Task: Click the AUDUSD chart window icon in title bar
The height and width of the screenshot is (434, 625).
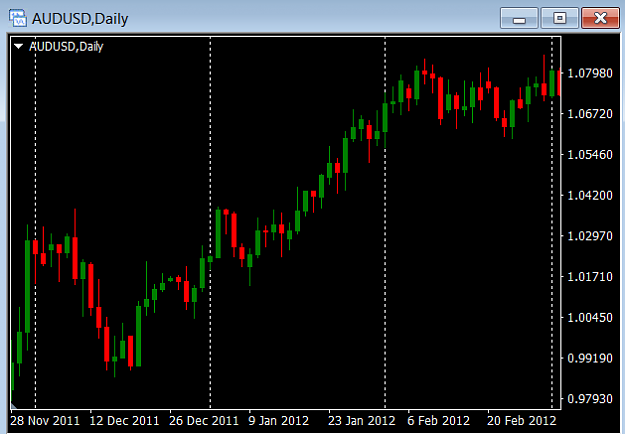Action: point(18,18)
